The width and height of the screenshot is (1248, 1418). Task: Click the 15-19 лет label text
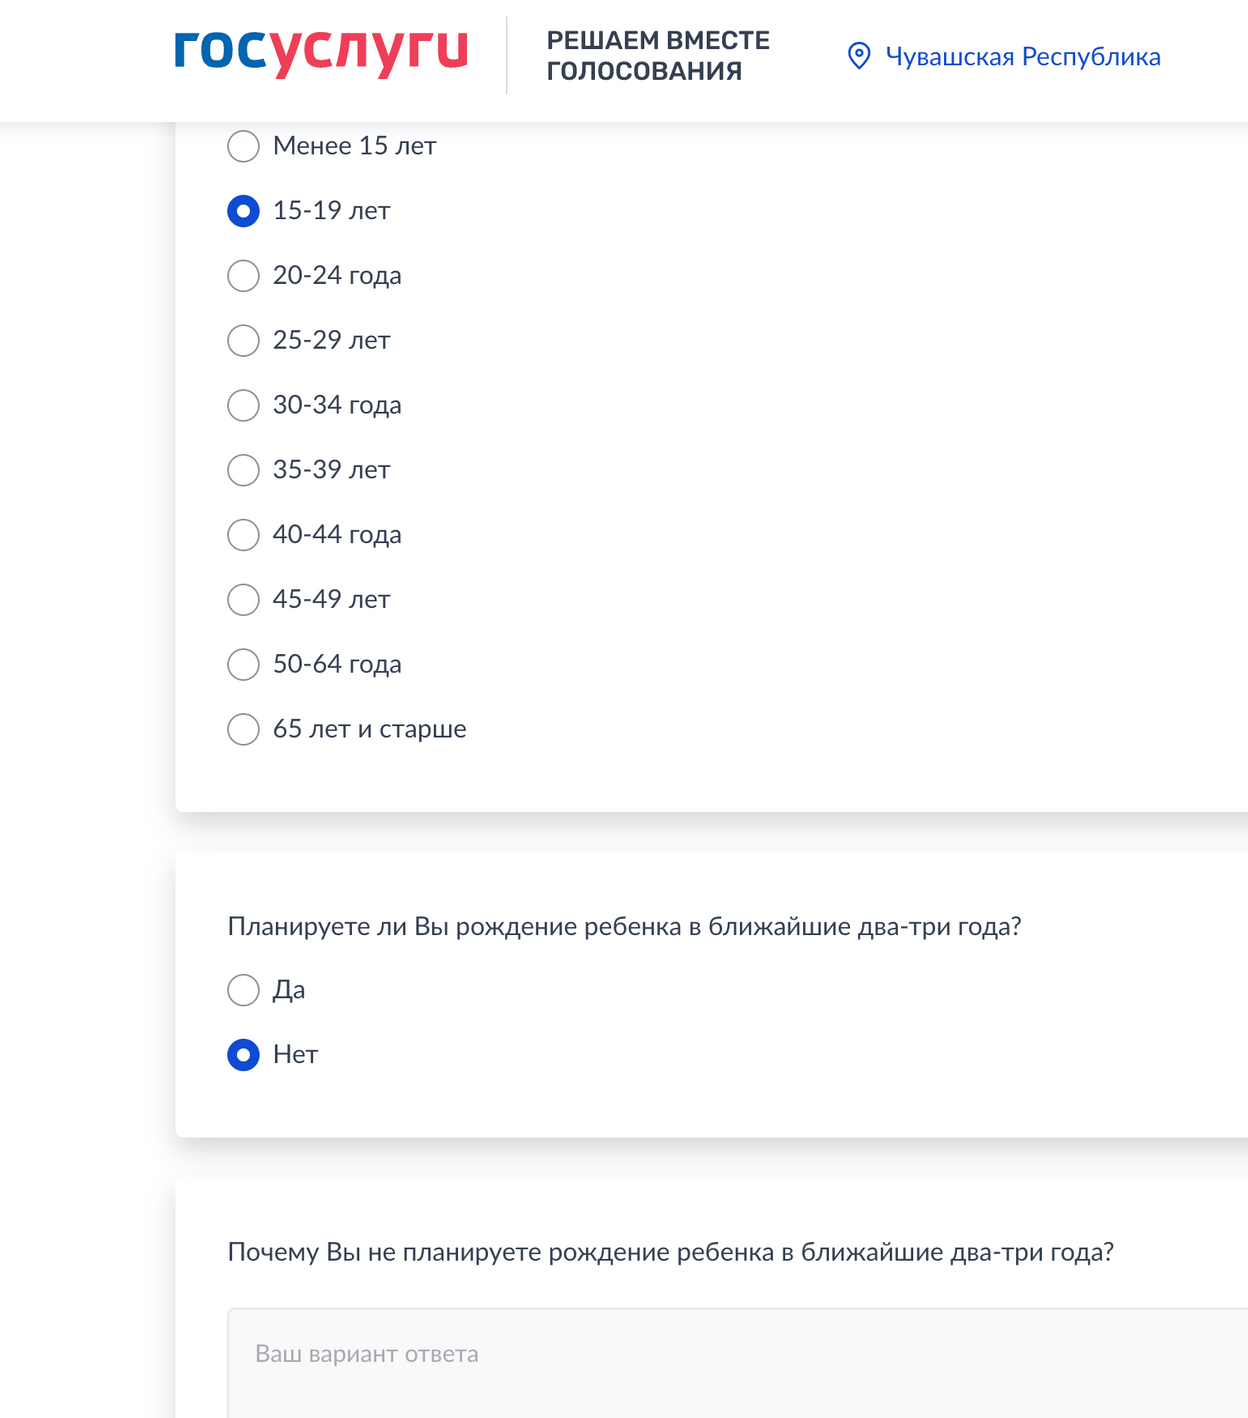pyautogui.click(x=331, y=211)
